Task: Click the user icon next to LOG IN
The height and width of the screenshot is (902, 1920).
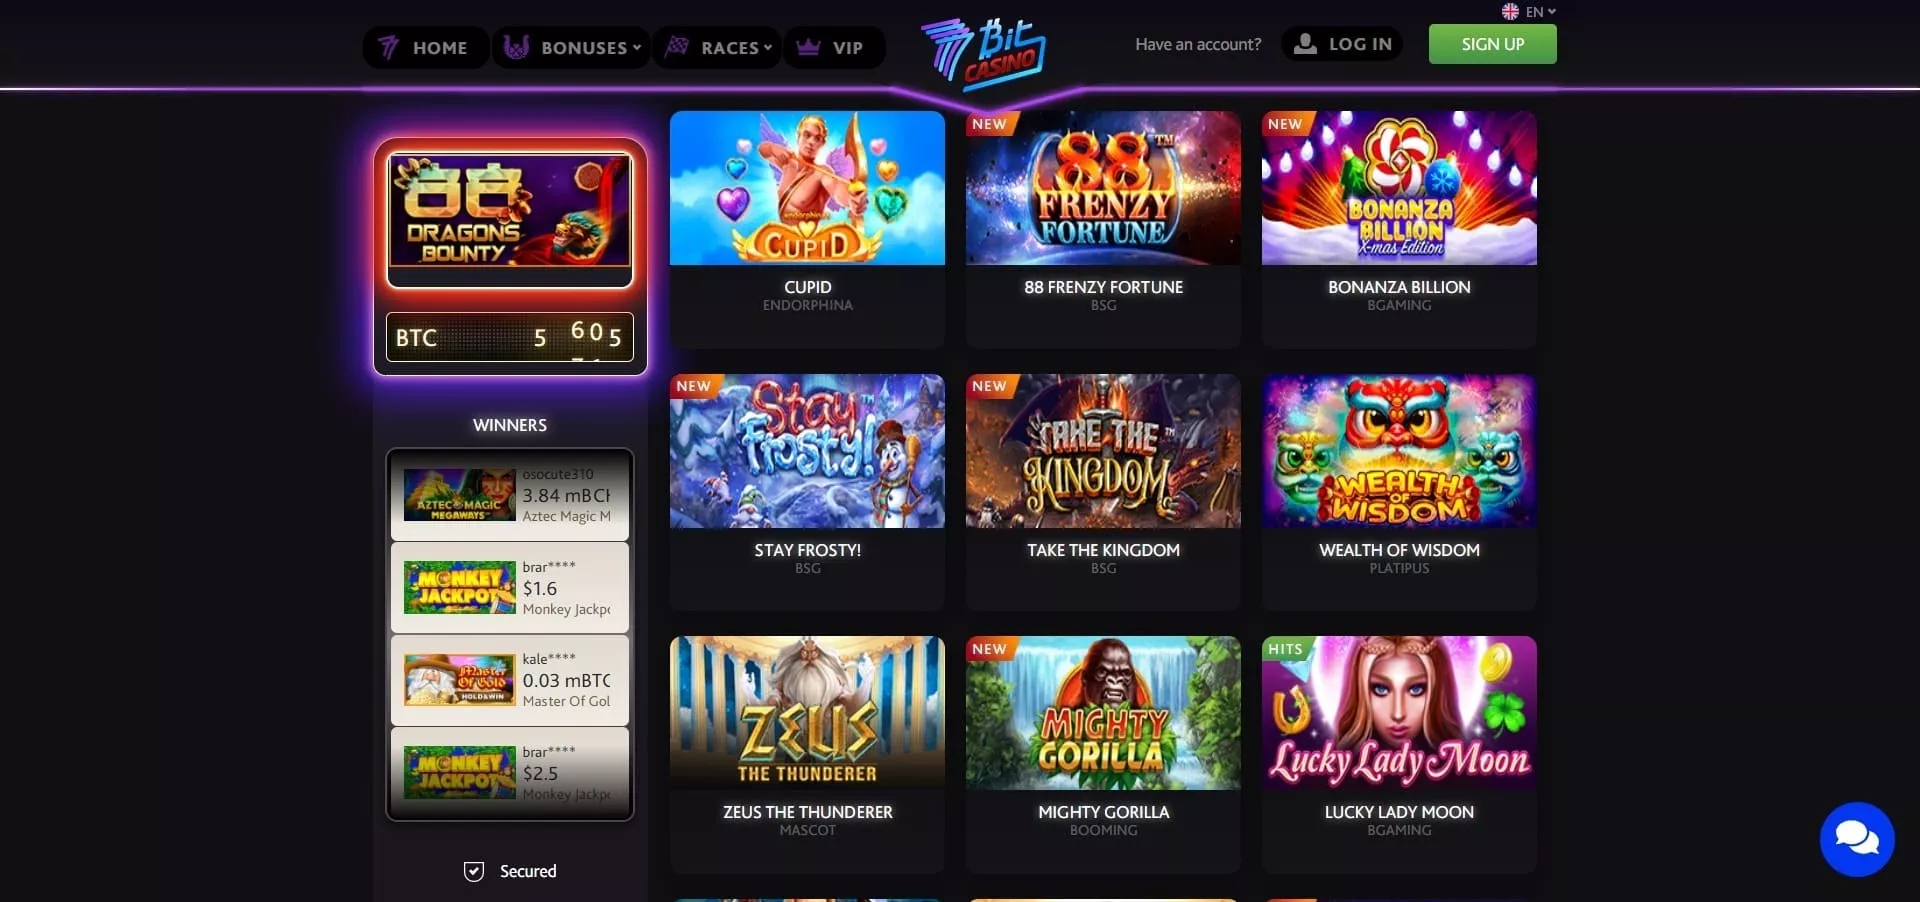Action: pos(1305,44)
